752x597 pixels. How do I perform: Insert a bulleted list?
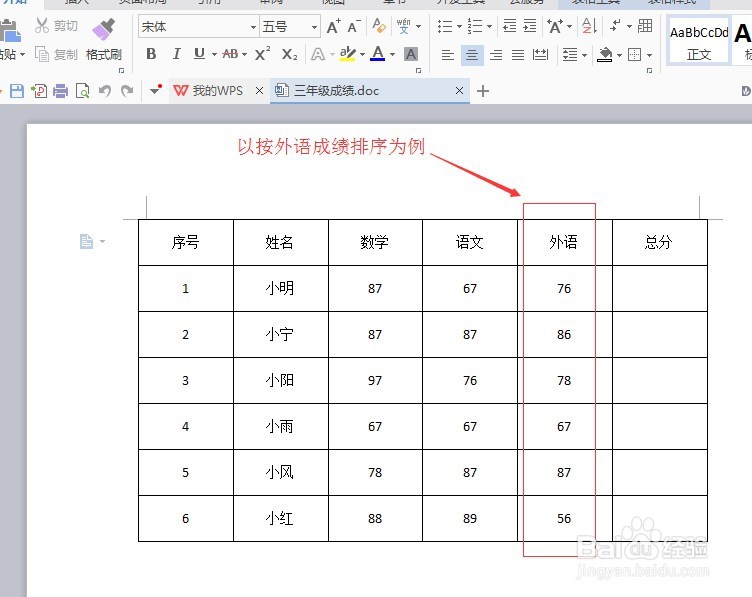click(445, 26)
